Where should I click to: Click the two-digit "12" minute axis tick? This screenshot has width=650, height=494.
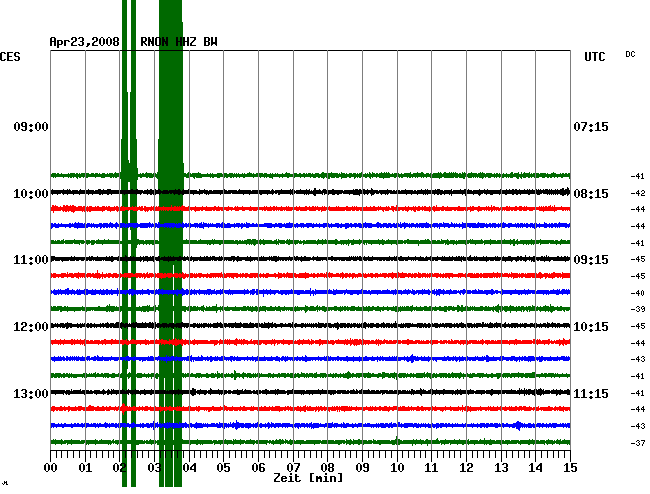466,468
